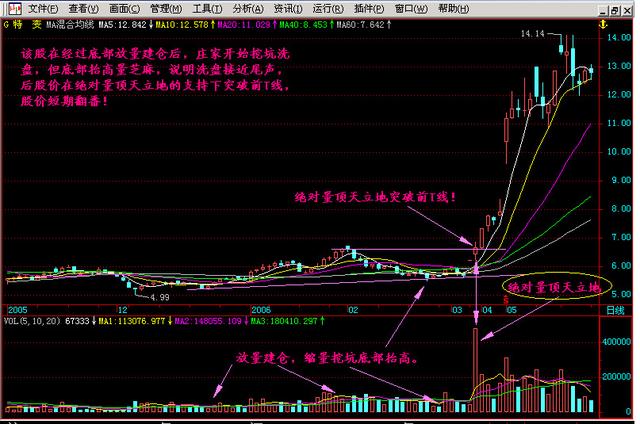Screen dimensions: 640x424
Task: Click the 4.99 low price marker
Action: tap(160, 297)
